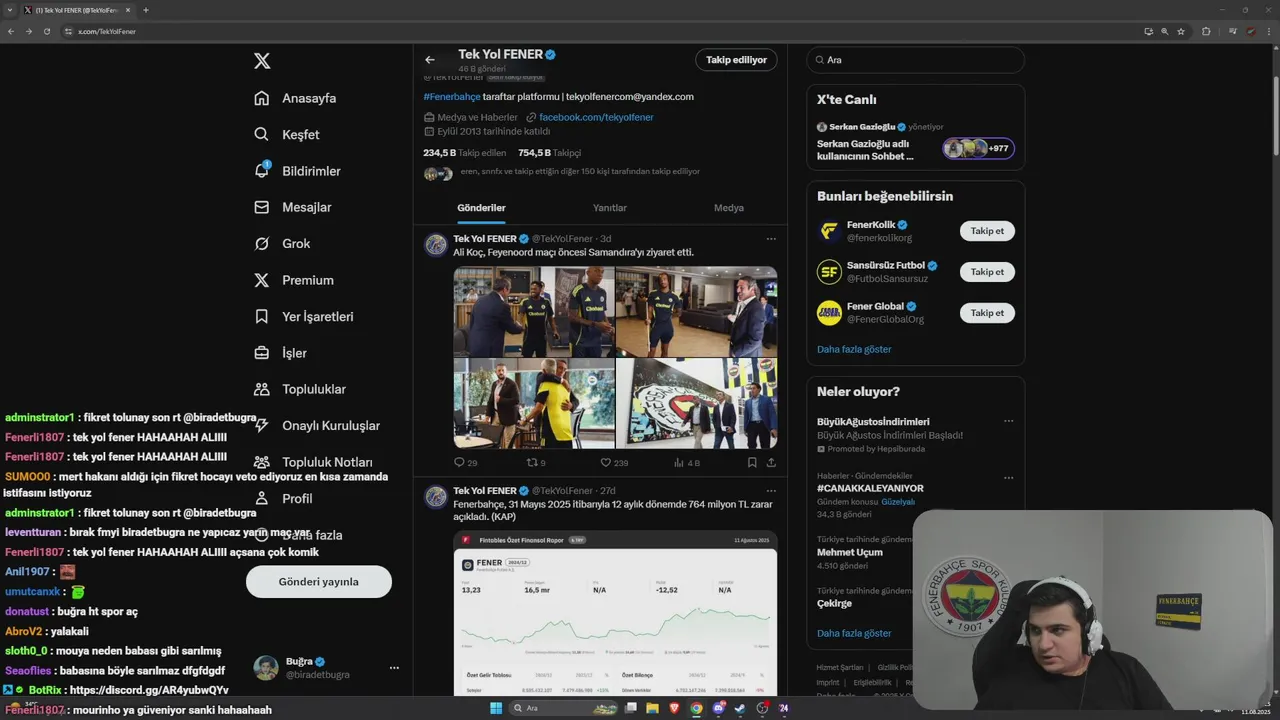Open the Chrome three-dot menu
The image size is (1280, 720).
(x=1268, y=31)
